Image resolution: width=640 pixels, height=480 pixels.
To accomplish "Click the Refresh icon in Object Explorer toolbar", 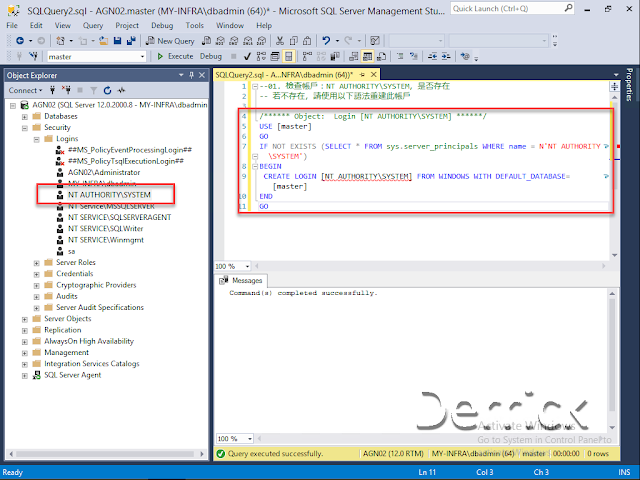I will pyautogui.click(x=107, y=90).
